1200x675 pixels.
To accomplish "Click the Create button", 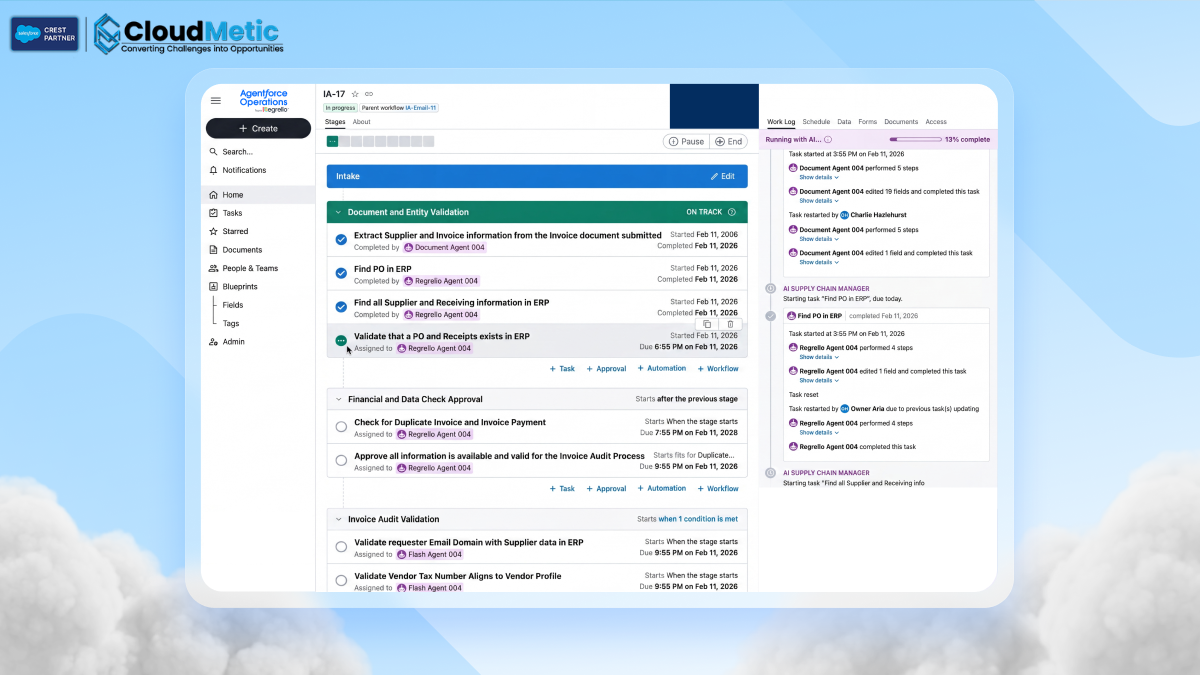I will pos(258,128).
